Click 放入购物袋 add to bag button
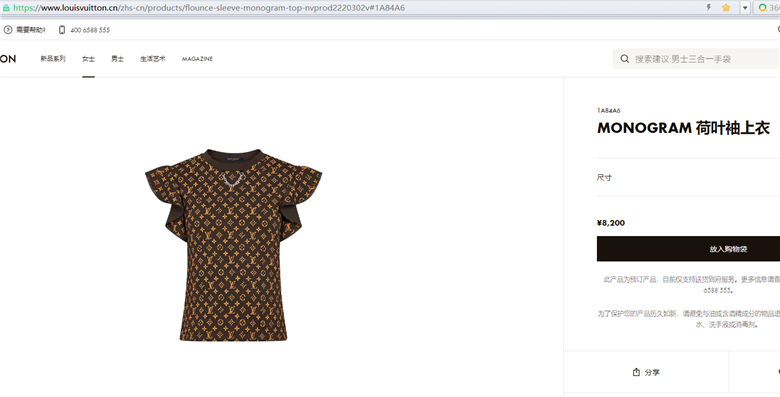The image size is (780, 397). tap(688, 249)
